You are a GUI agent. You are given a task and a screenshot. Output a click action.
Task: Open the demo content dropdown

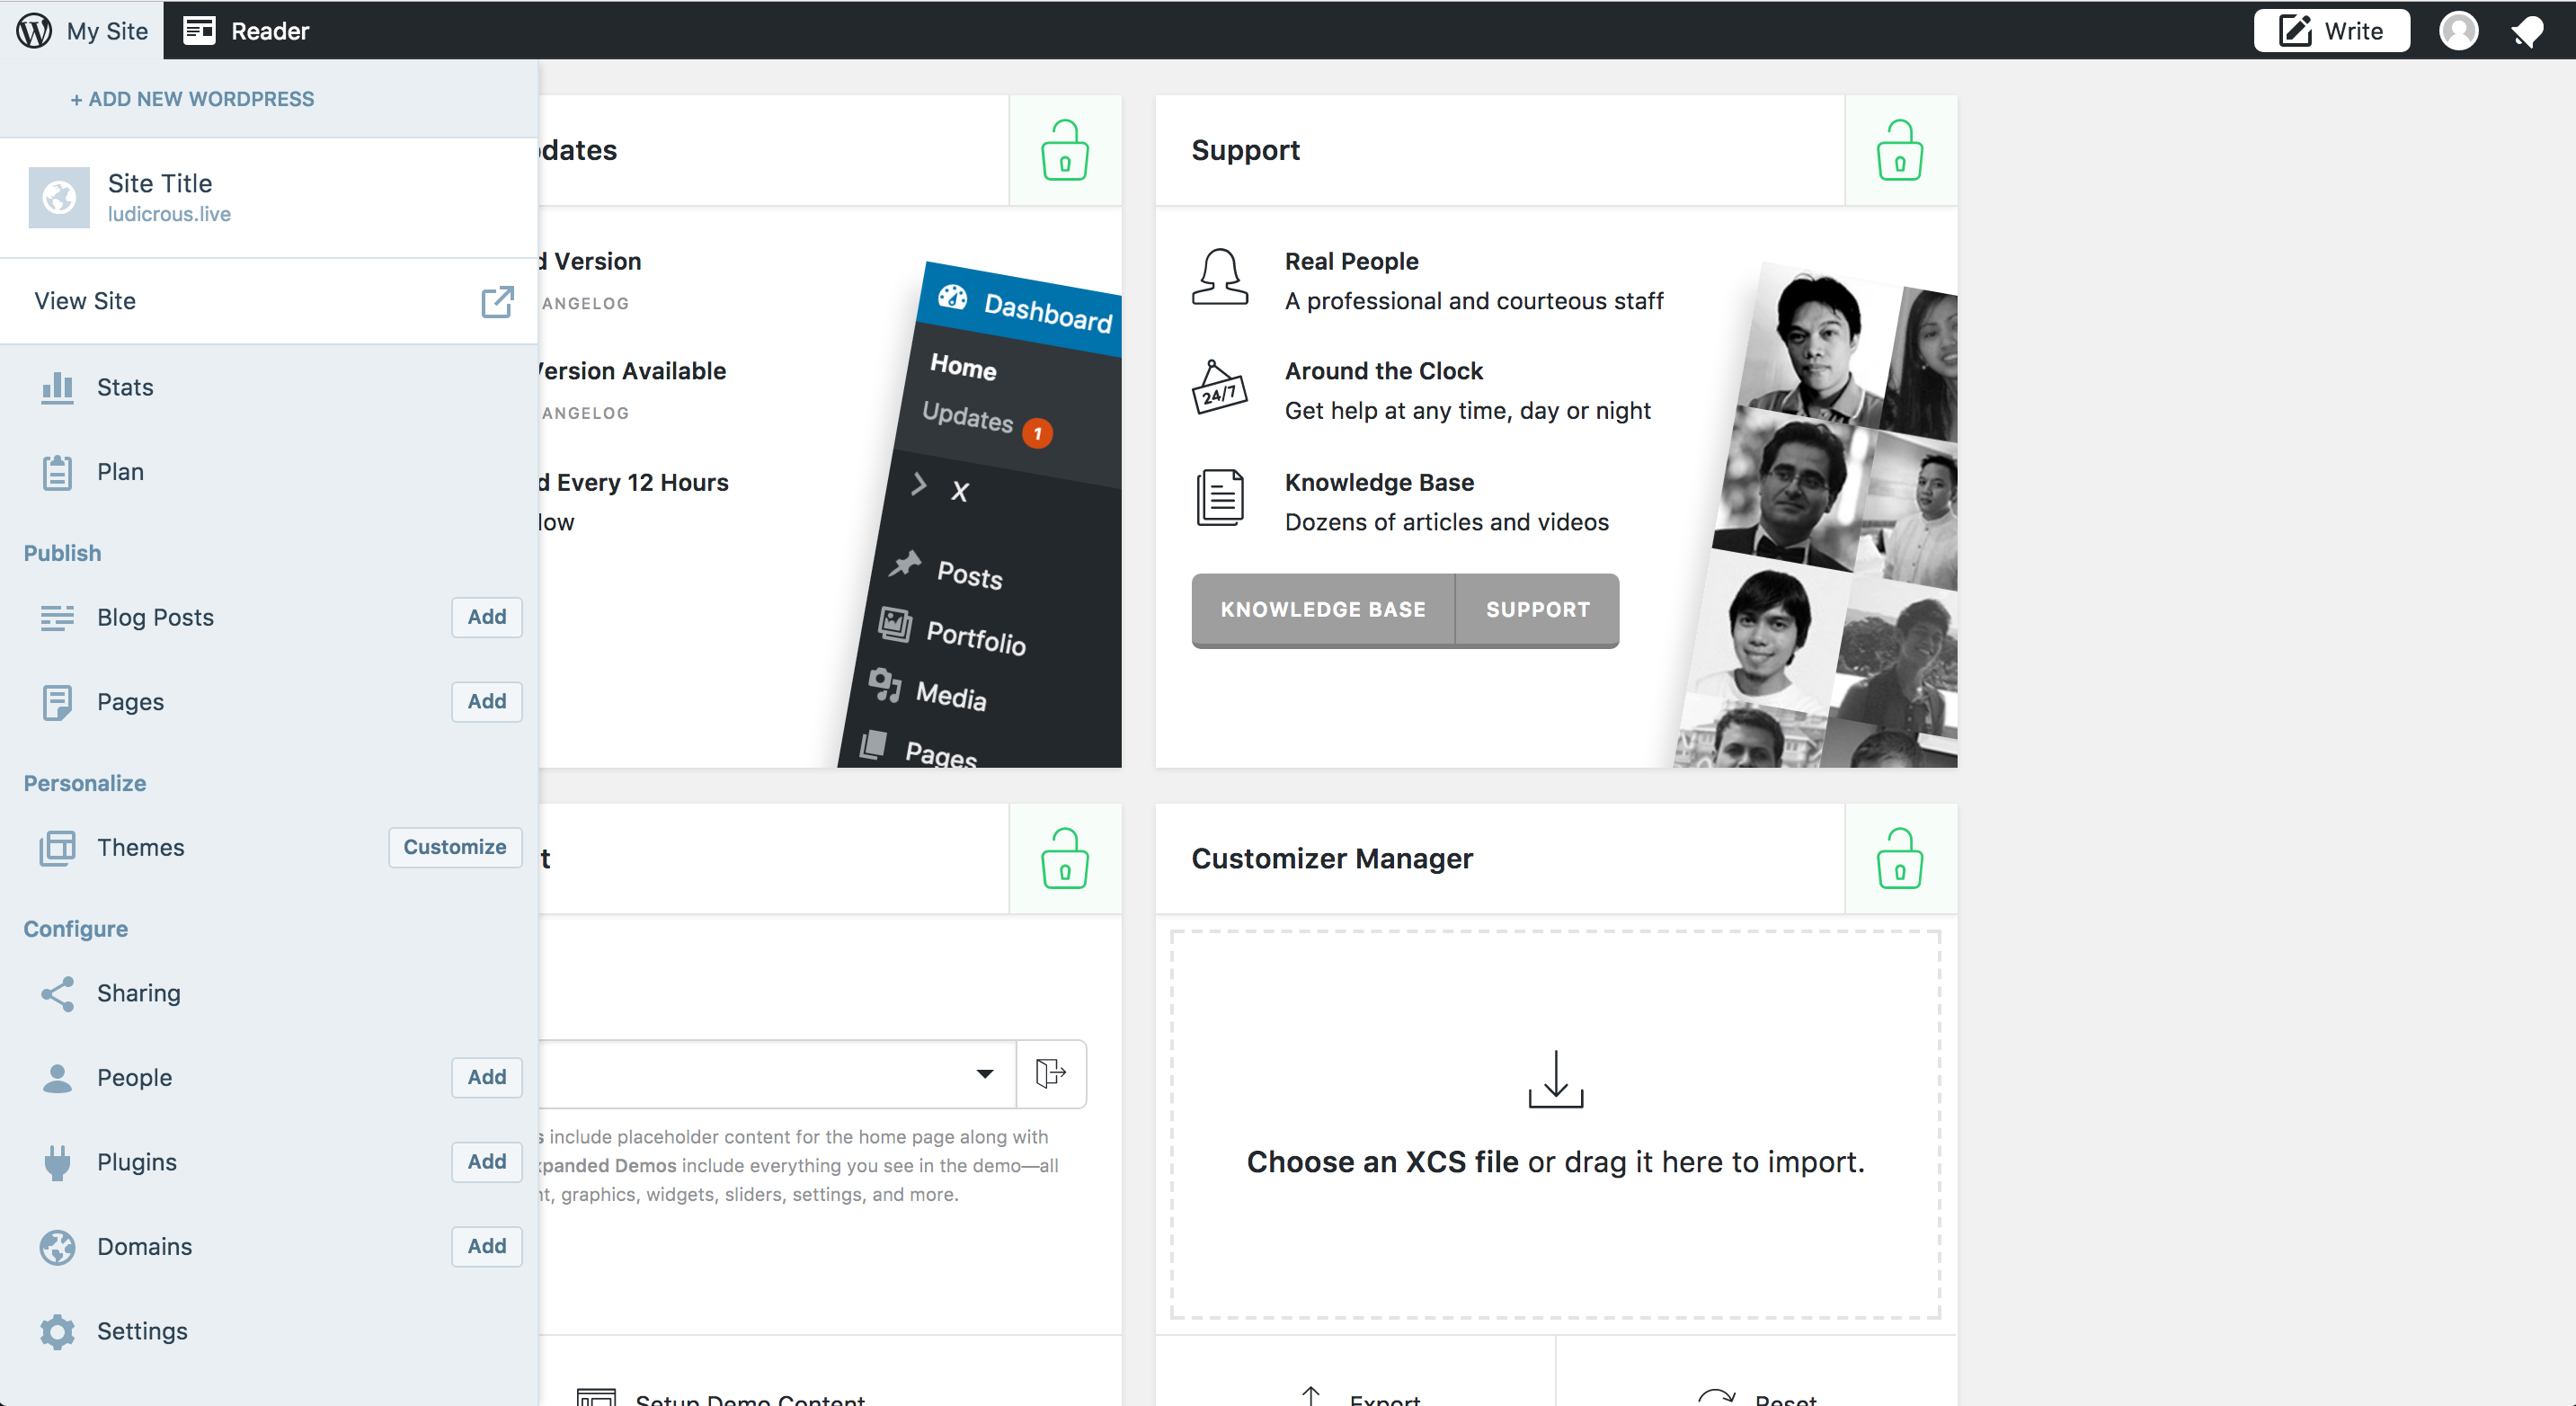click(984, 1074)
